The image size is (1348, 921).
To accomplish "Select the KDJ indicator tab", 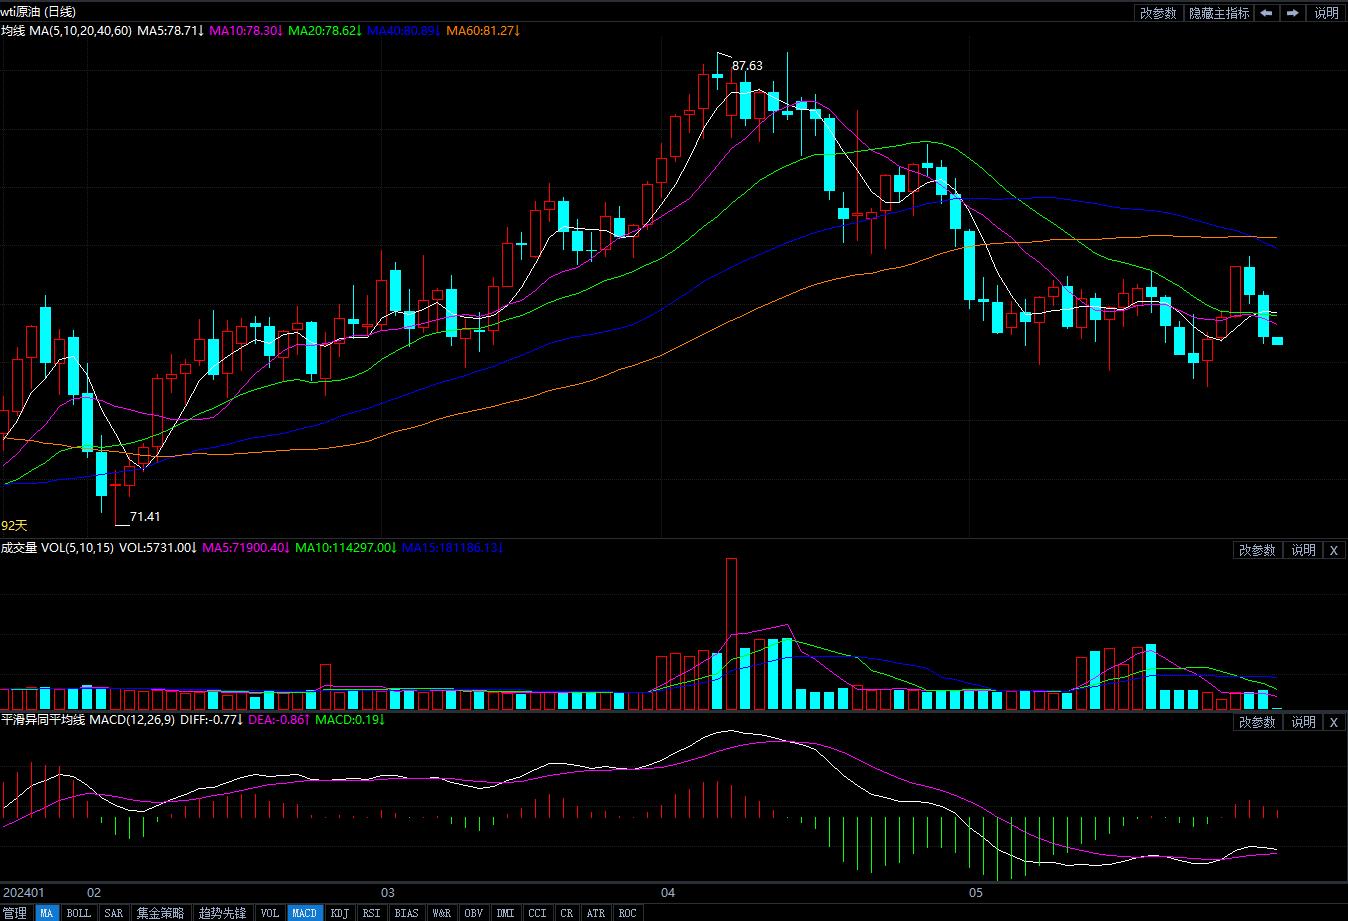I will [x=340, y=913].
